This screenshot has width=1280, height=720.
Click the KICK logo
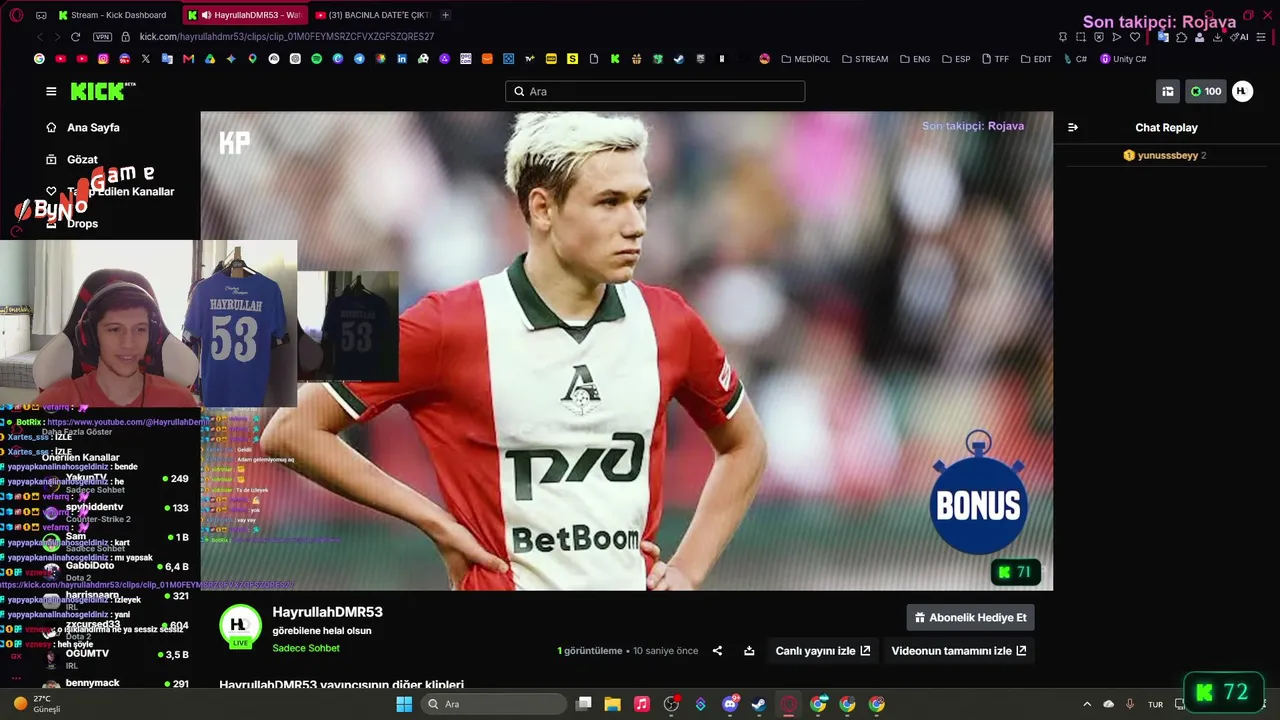click(103, 91)
